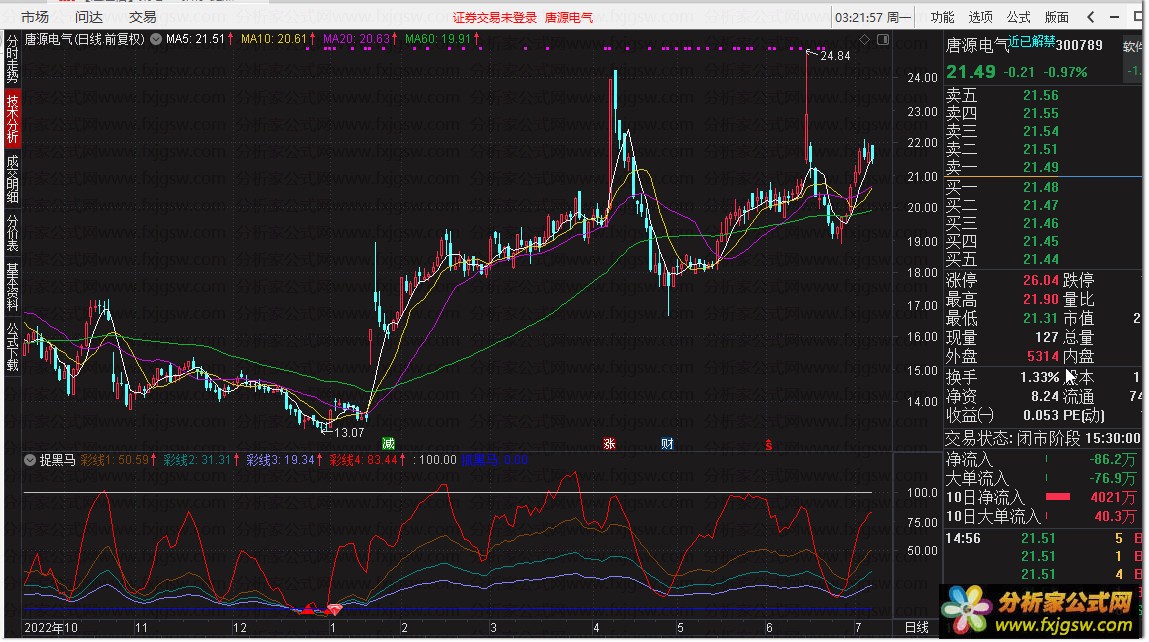The width and height of the screenshot is (1149, 642).
Task: Click 14:56 trade tick row
Action: (x=1043, y=539)
